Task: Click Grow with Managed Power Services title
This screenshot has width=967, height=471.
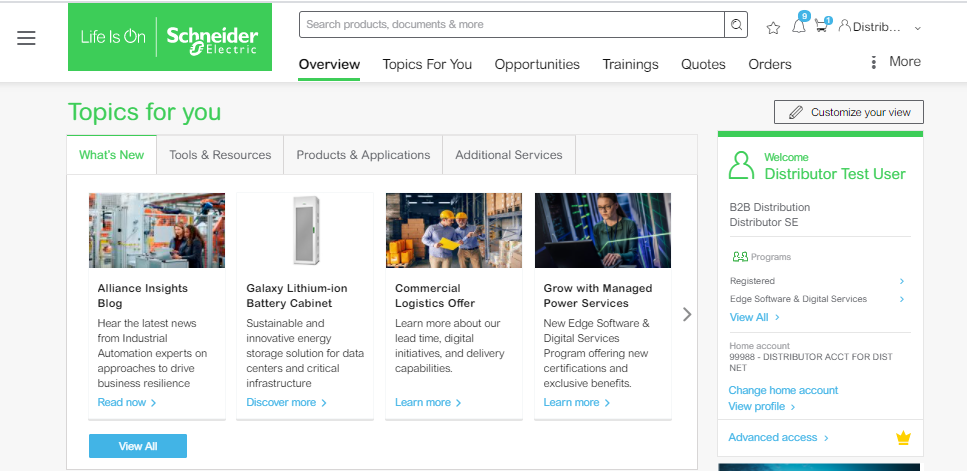Action: pyautogui.click(x=598, y=296)
